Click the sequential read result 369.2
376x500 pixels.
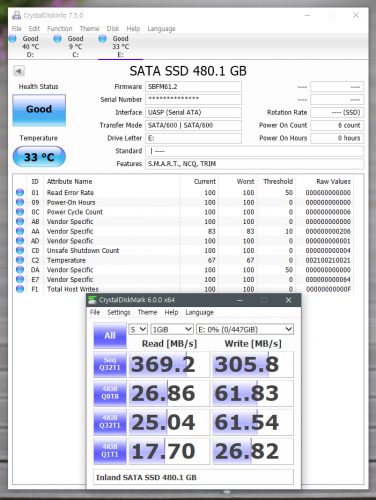click(x=169, y=364)
